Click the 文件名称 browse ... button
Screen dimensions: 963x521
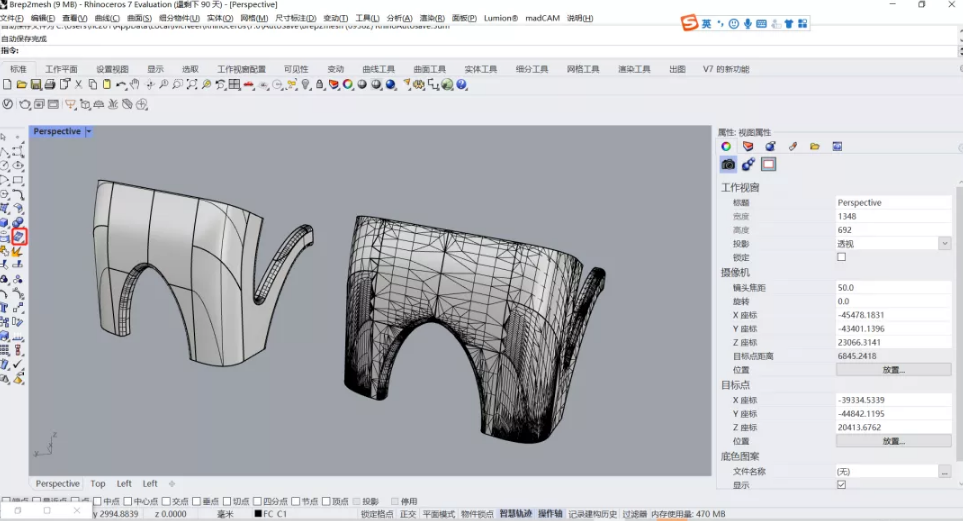[x=945, y=471]
